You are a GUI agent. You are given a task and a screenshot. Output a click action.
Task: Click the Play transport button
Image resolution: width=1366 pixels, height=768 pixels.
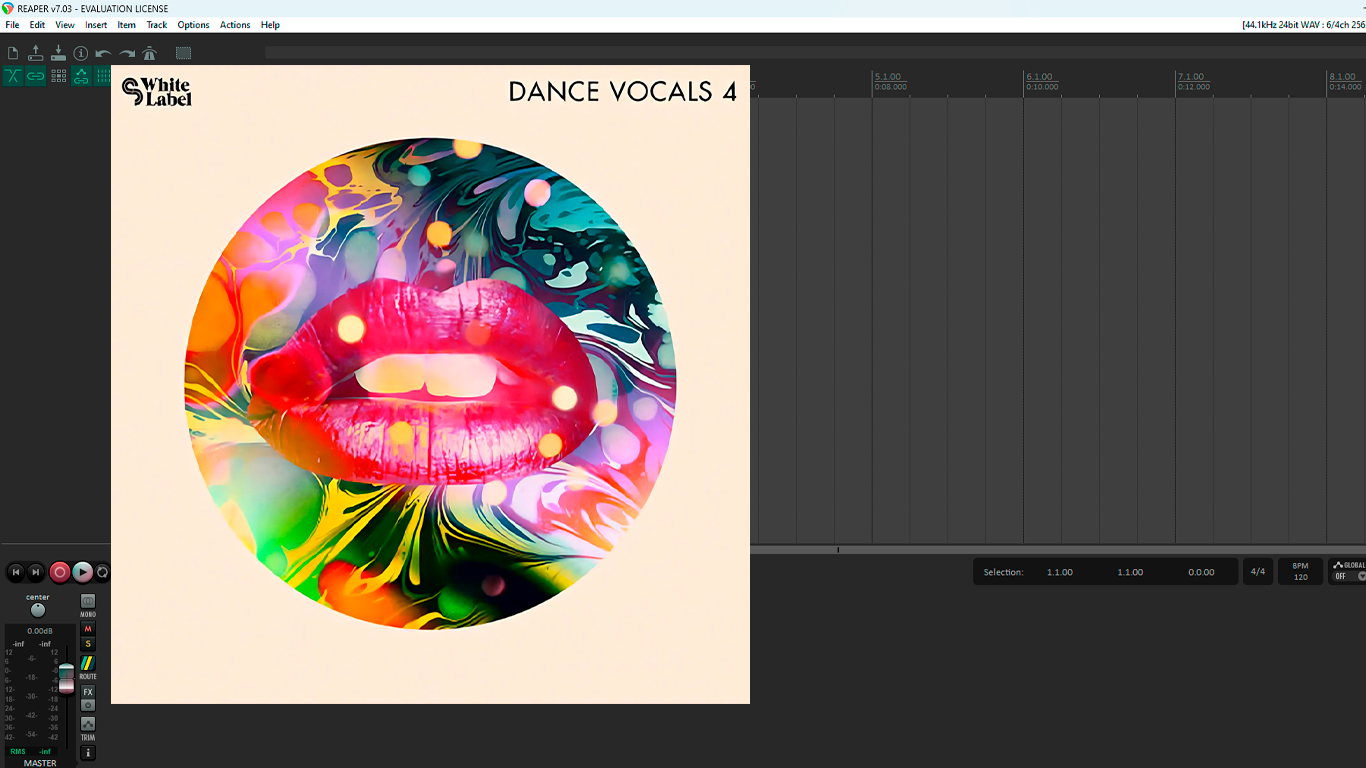[83, 572]
